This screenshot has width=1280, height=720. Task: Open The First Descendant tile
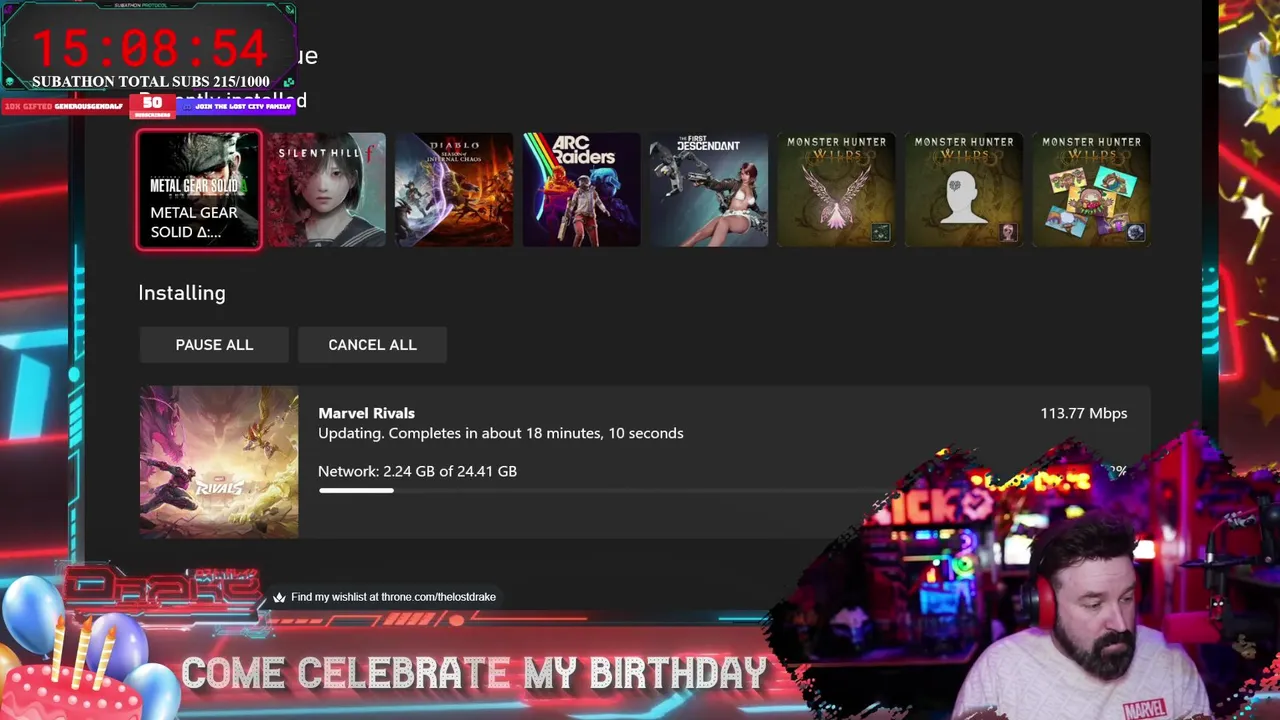coord(709,190)
